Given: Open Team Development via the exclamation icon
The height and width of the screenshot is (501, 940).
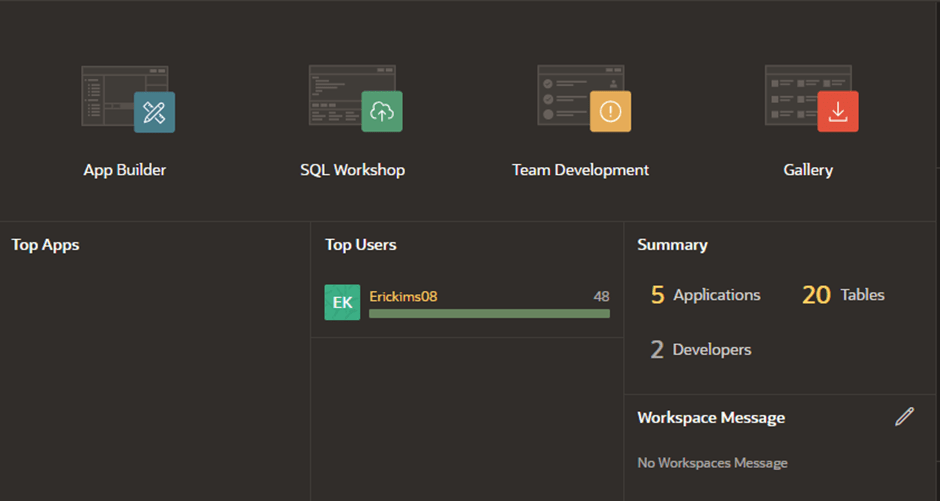Looking at the screenshot, I should [610, 111].
